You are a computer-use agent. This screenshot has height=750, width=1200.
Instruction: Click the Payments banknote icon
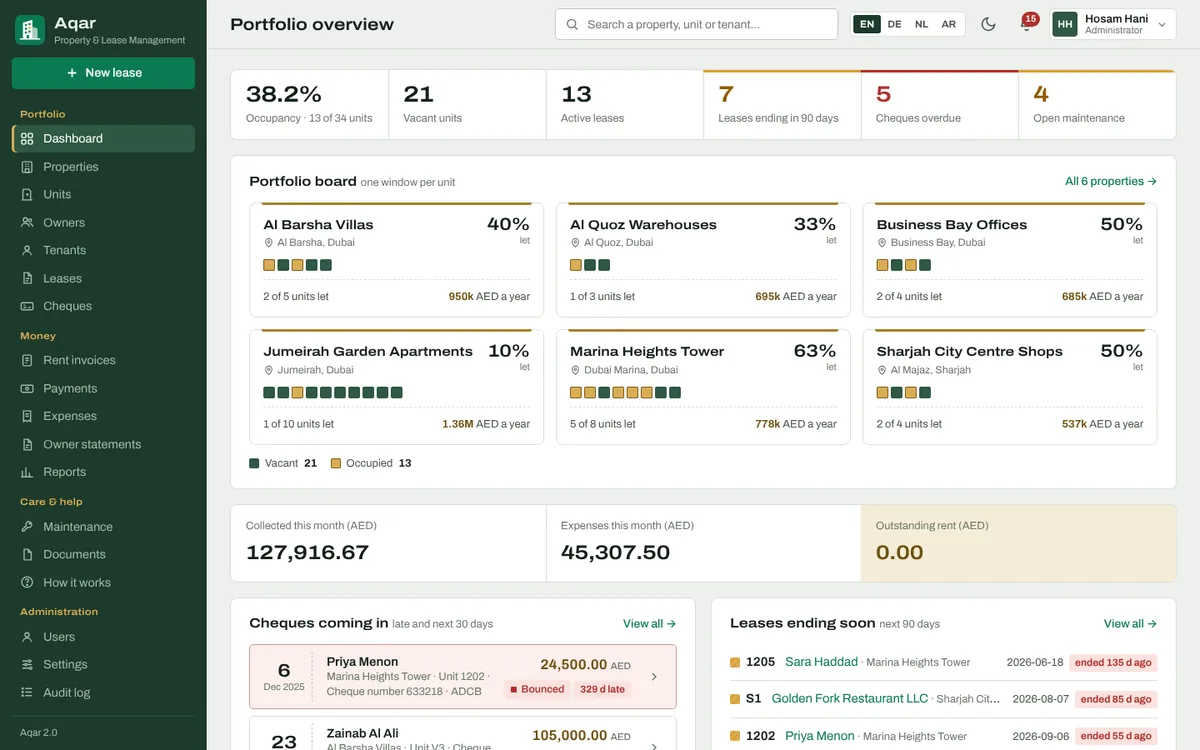point(27,388)
